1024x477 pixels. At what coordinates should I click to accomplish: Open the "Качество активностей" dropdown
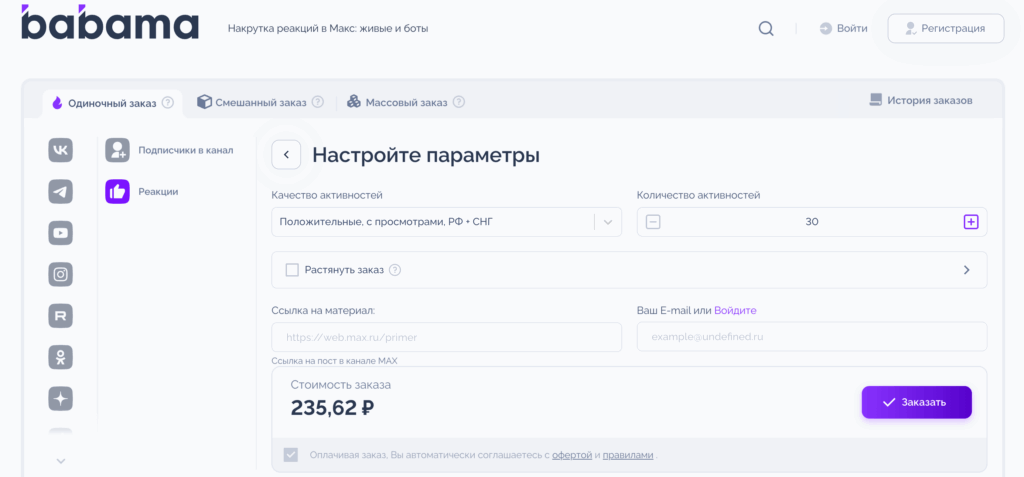pyautogui.click(x=446, y=222)
